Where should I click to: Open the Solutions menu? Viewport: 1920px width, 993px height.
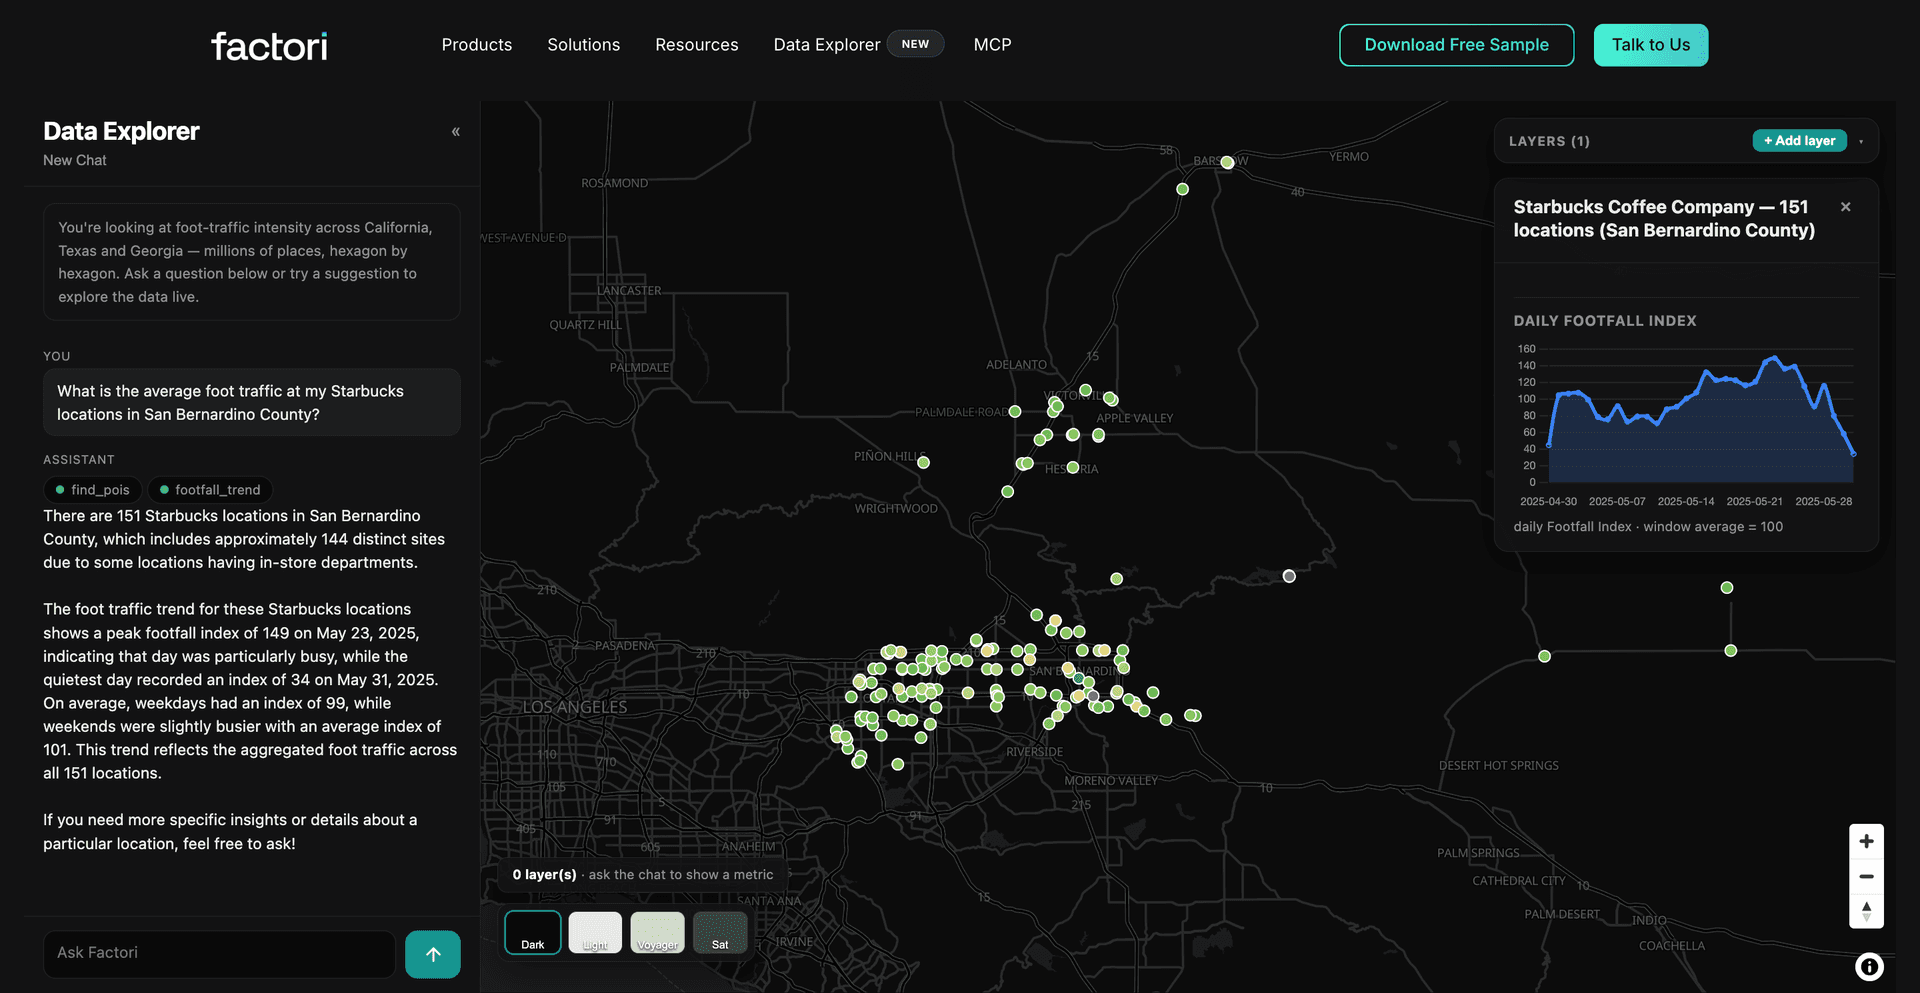[x=584, y=45]
